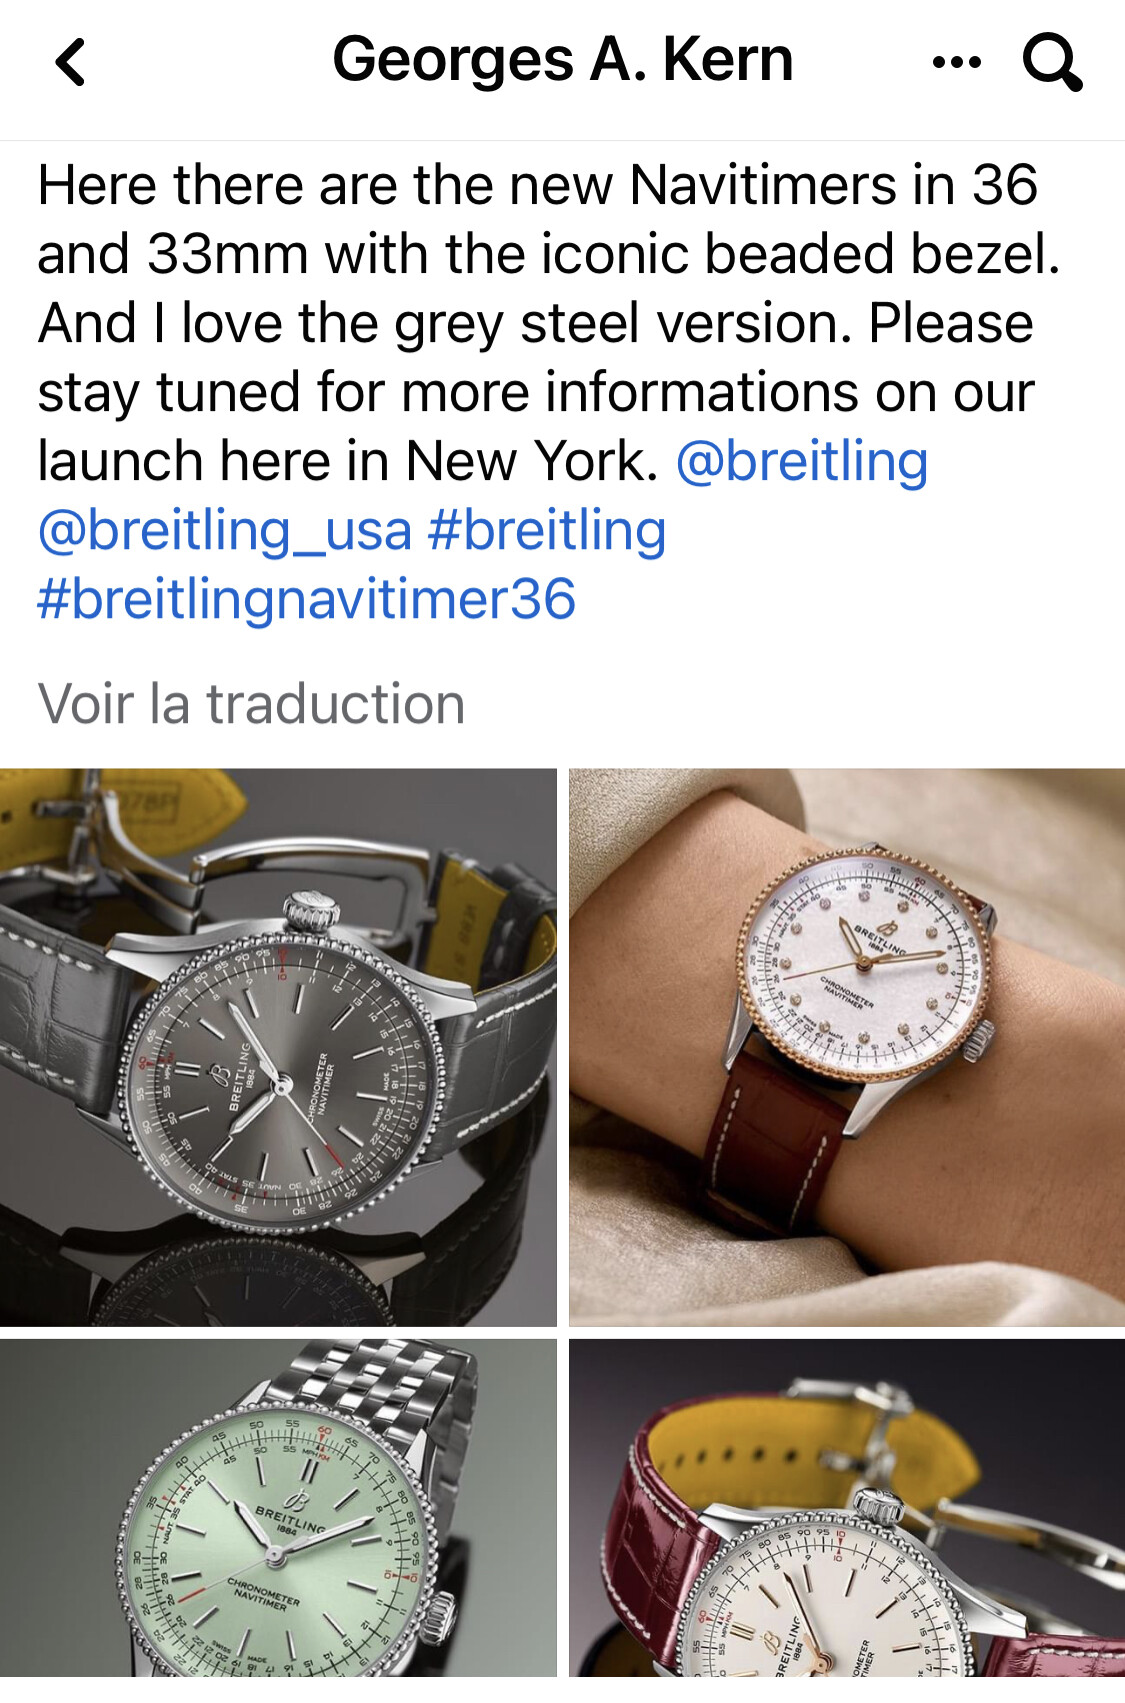
Task: Tap the Georges A. Kern page title
Action: [x=562, y=60]
